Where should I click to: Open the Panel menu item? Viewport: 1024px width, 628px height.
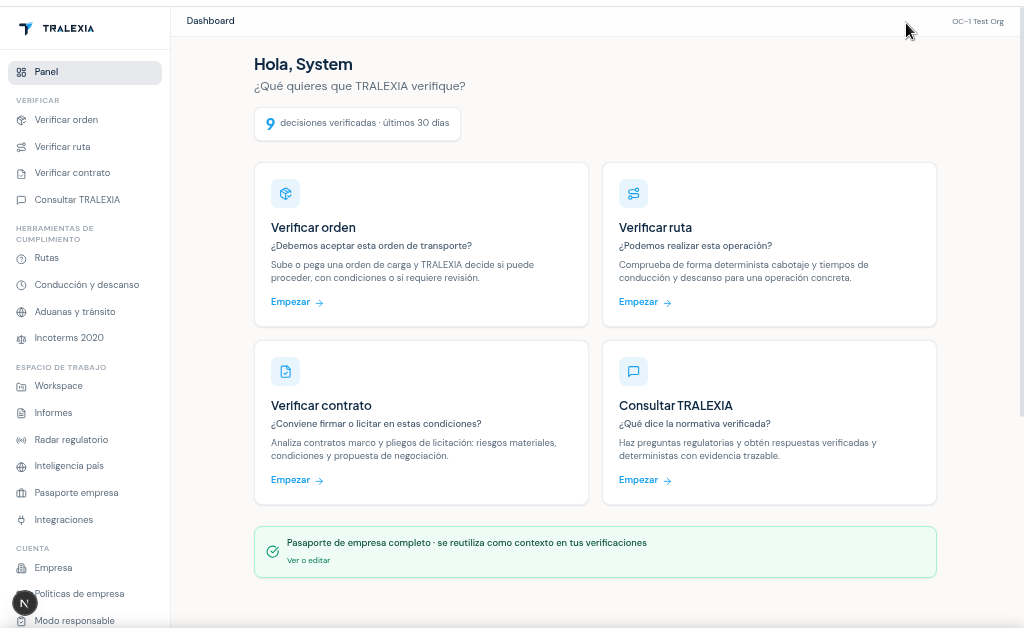pyautogui.click(x=85, y=72)
